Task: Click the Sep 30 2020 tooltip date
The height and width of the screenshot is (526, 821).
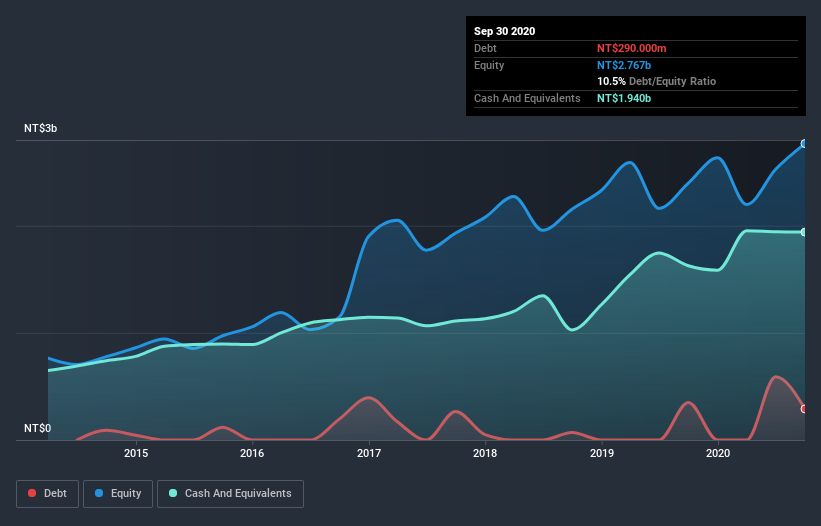Action: pyautogui.click(x=504, y=31)
